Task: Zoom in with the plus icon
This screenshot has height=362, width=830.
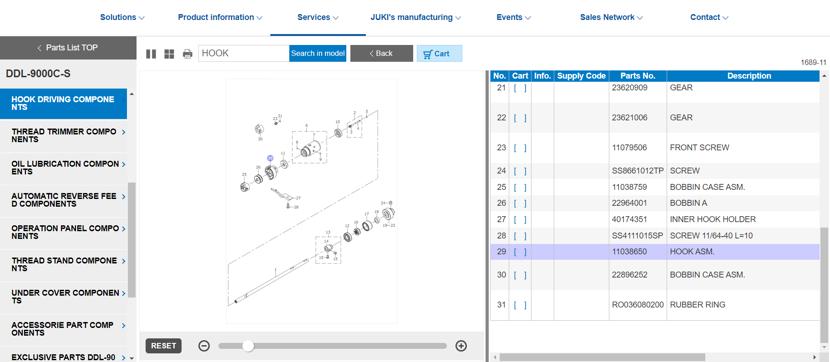Action: [x=461, y=346]
